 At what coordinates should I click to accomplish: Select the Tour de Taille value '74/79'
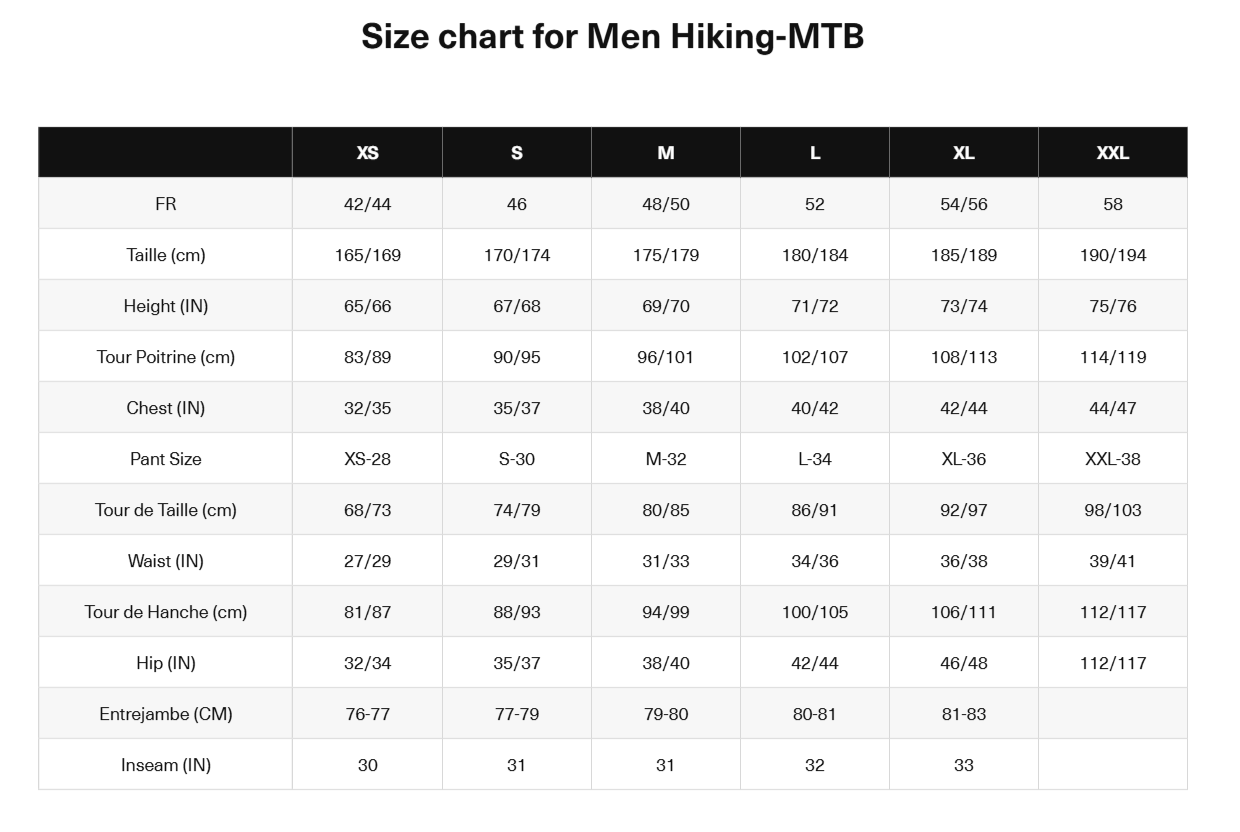[x=517, y=510]
